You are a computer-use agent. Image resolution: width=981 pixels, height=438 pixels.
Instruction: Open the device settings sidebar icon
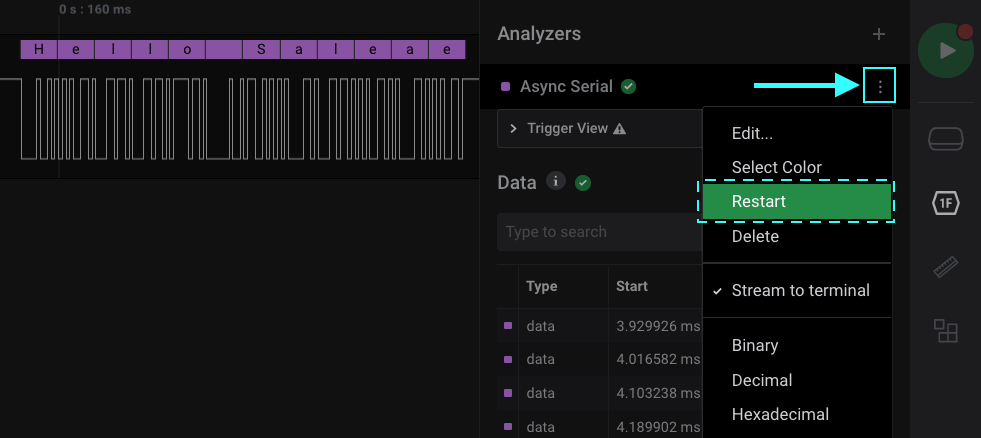click(945, 139)
